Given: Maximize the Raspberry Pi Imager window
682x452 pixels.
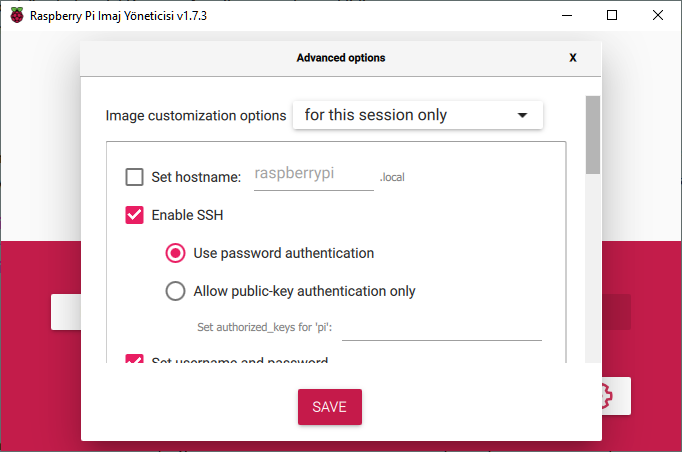Looking at the screenshot, I should point(612,15).
